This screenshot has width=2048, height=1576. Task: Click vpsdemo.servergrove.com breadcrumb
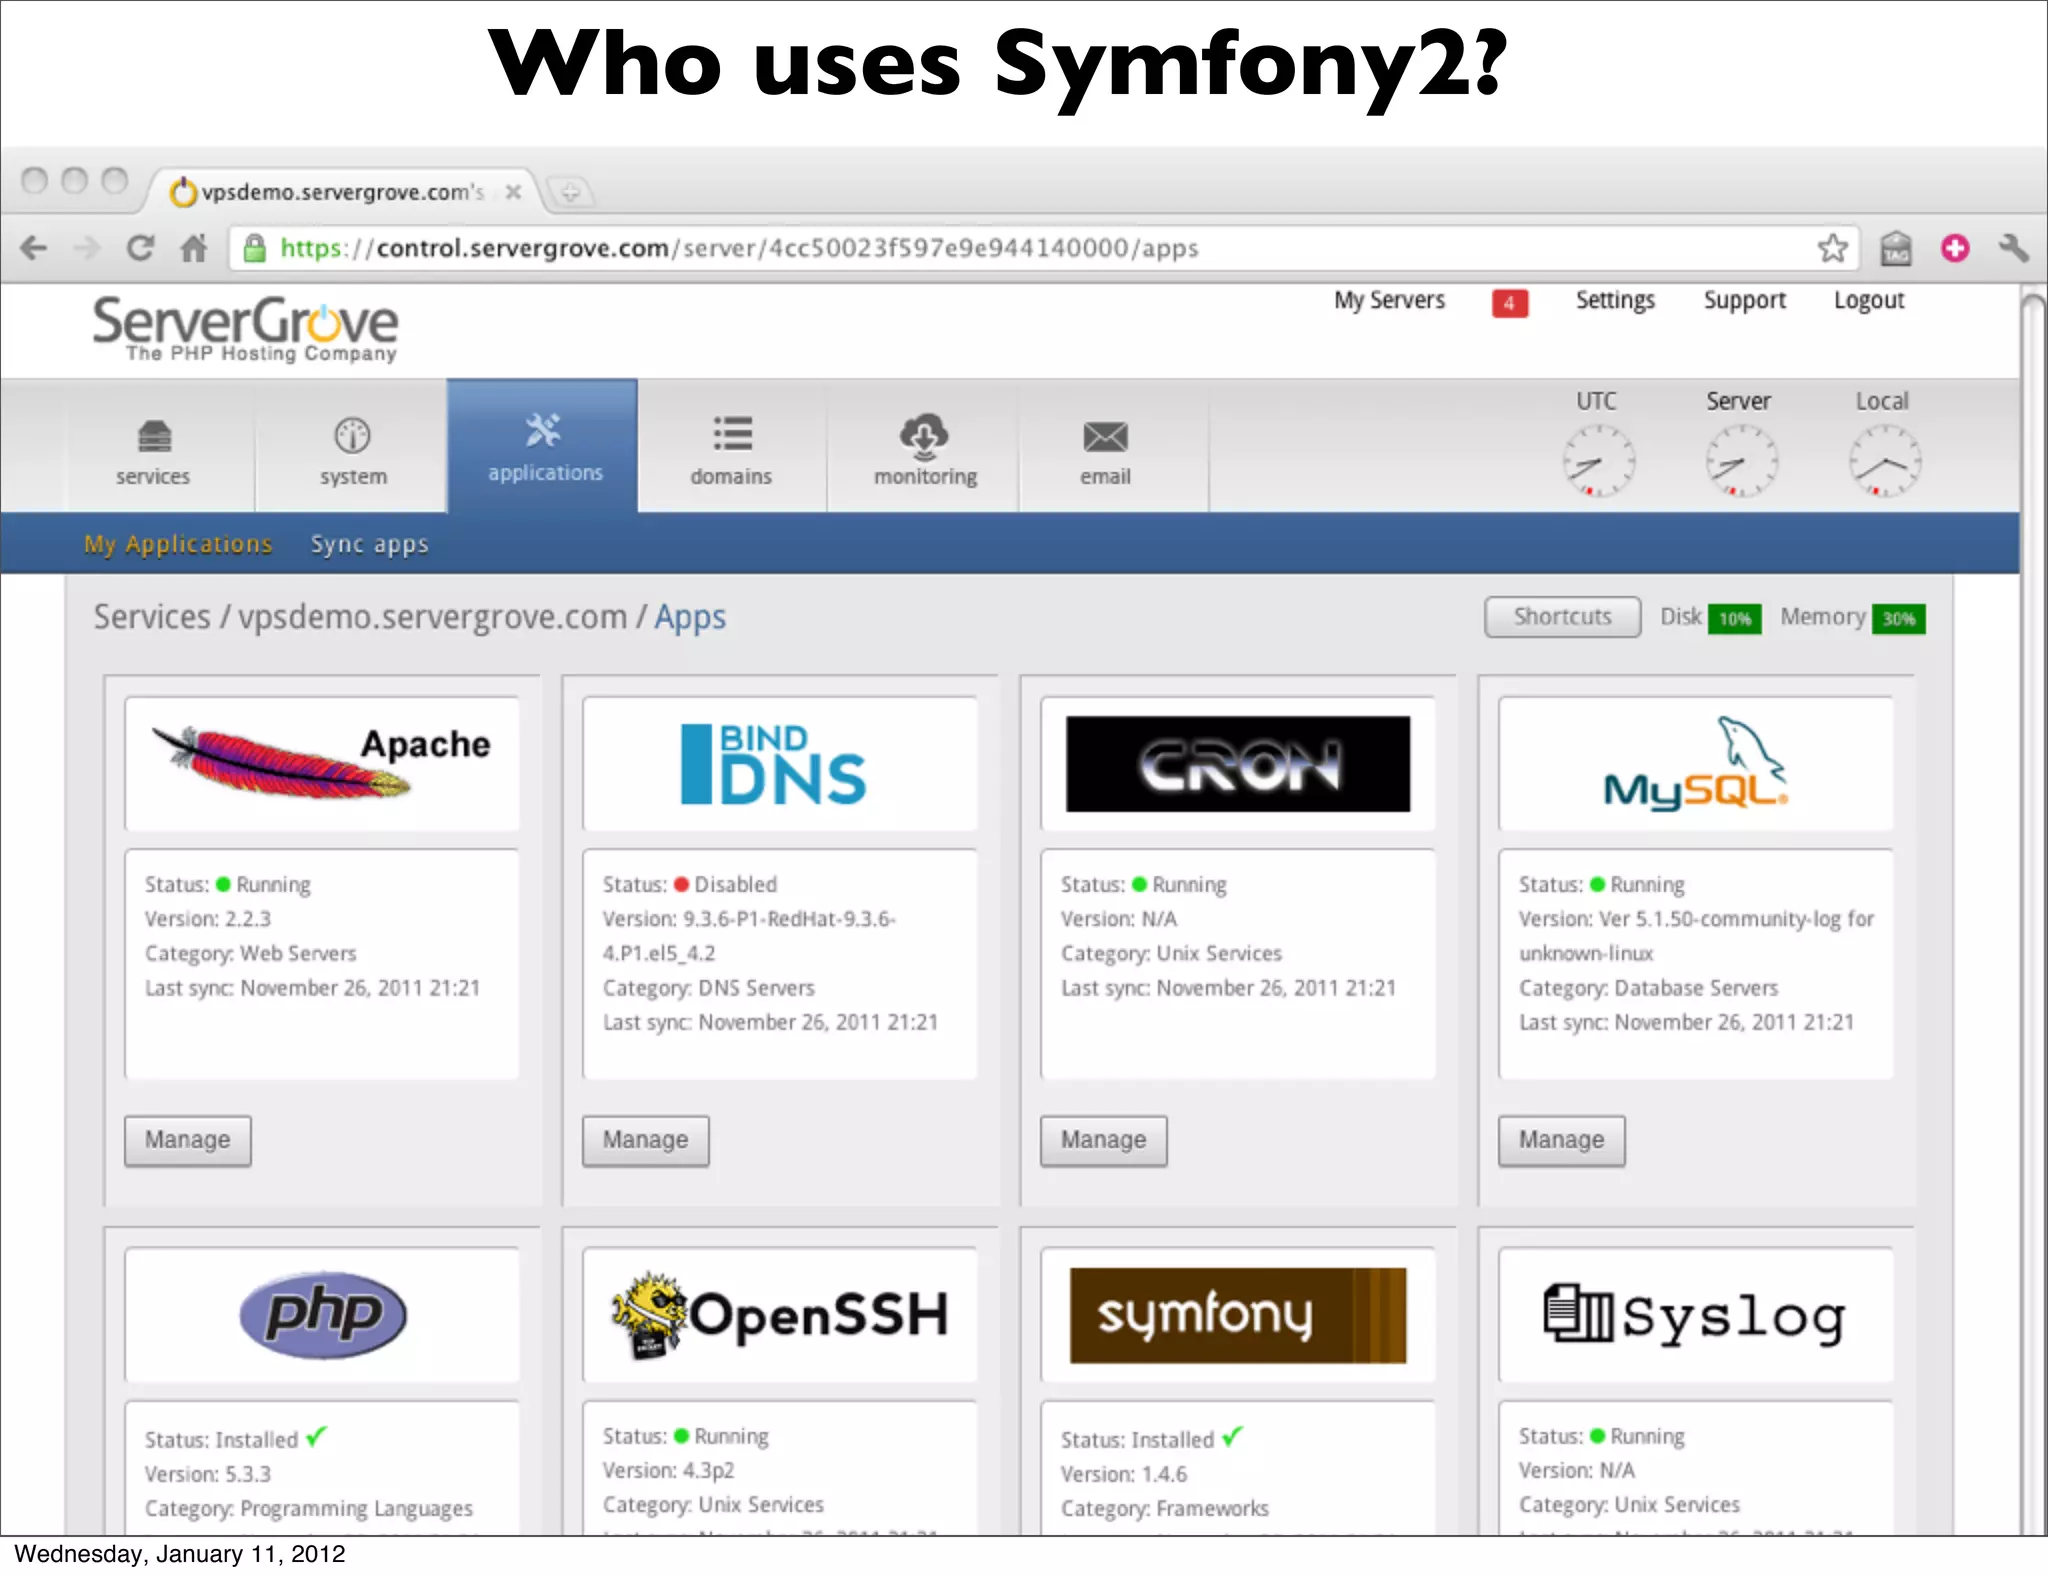pyautogui.click(x=432, y=617)
